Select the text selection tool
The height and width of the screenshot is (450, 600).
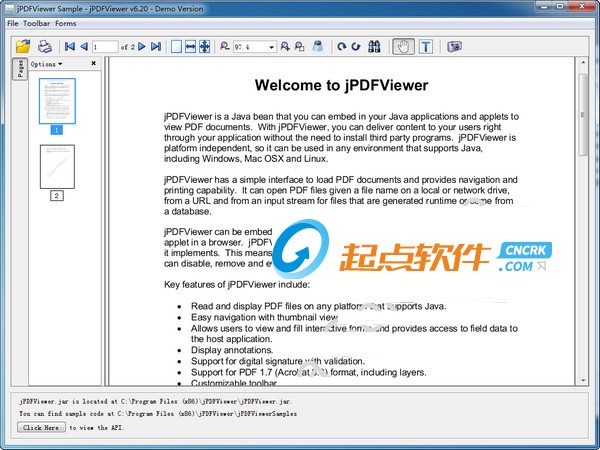tap(426, 47)
